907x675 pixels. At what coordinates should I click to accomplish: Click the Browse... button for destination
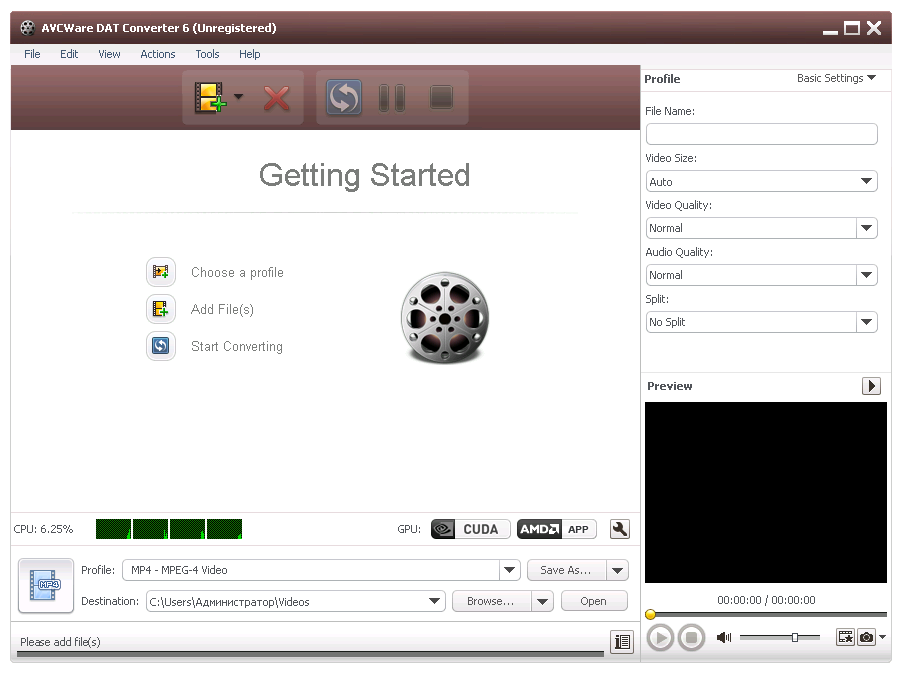coord(492,601)
